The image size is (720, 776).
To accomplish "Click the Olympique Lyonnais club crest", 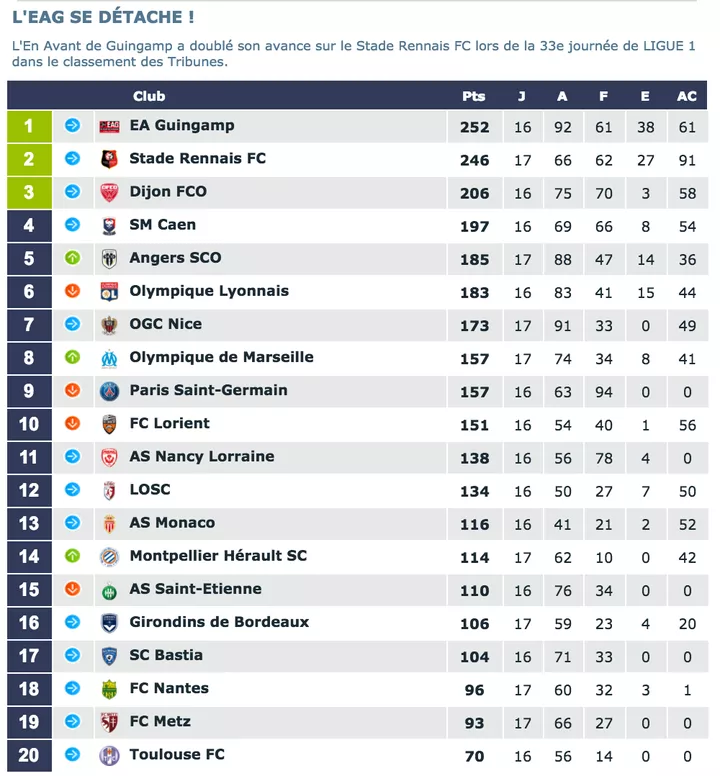I will coord(109,292).
